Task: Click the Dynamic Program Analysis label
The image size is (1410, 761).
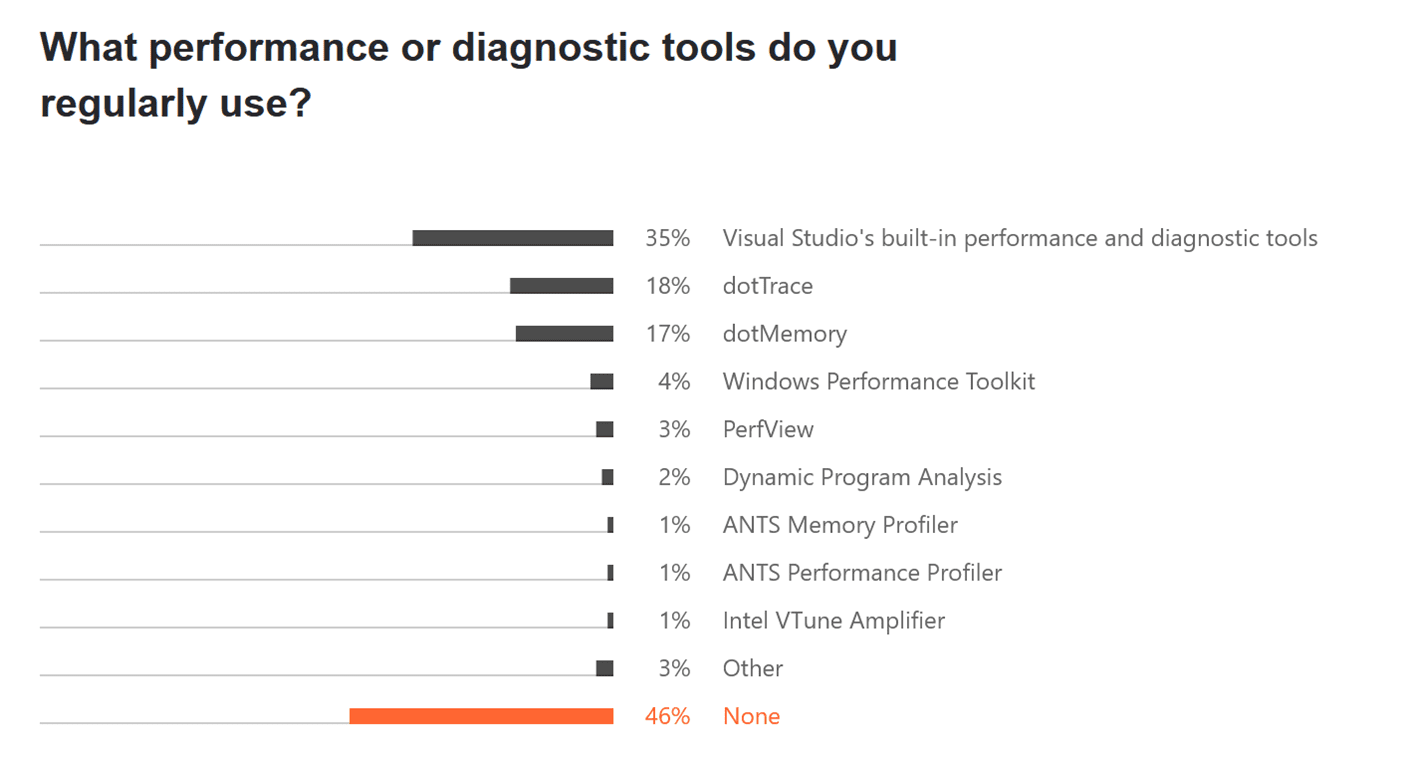Action: click(x=862, y=477)
